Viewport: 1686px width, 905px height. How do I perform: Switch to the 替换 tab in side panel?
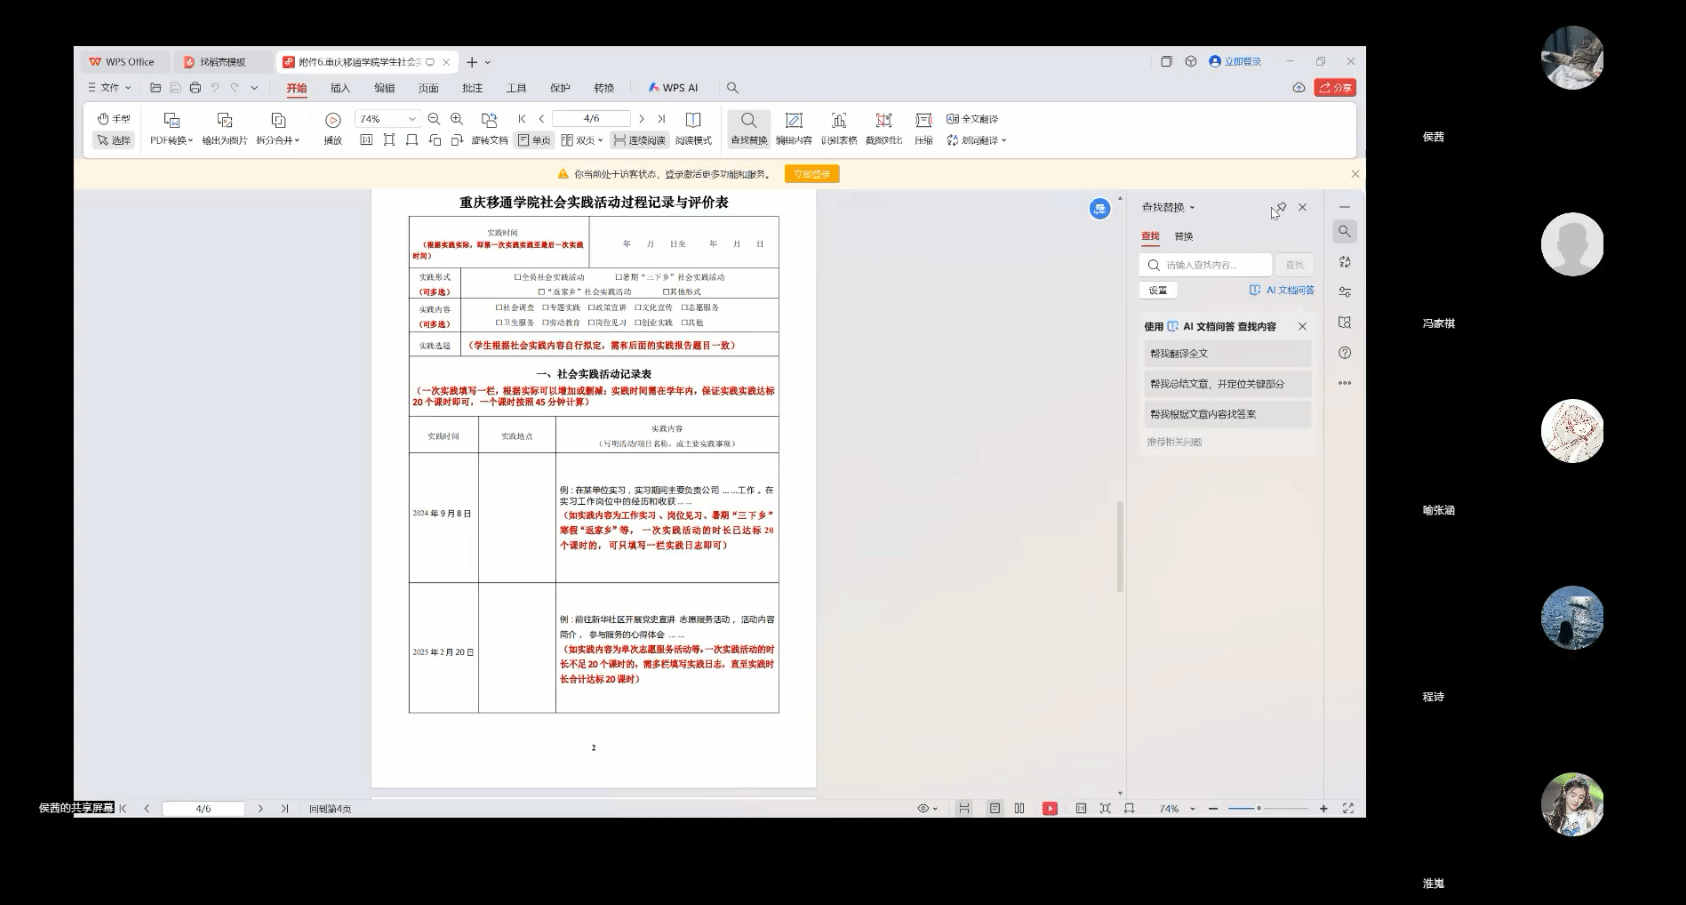(x=1183, y=237)
